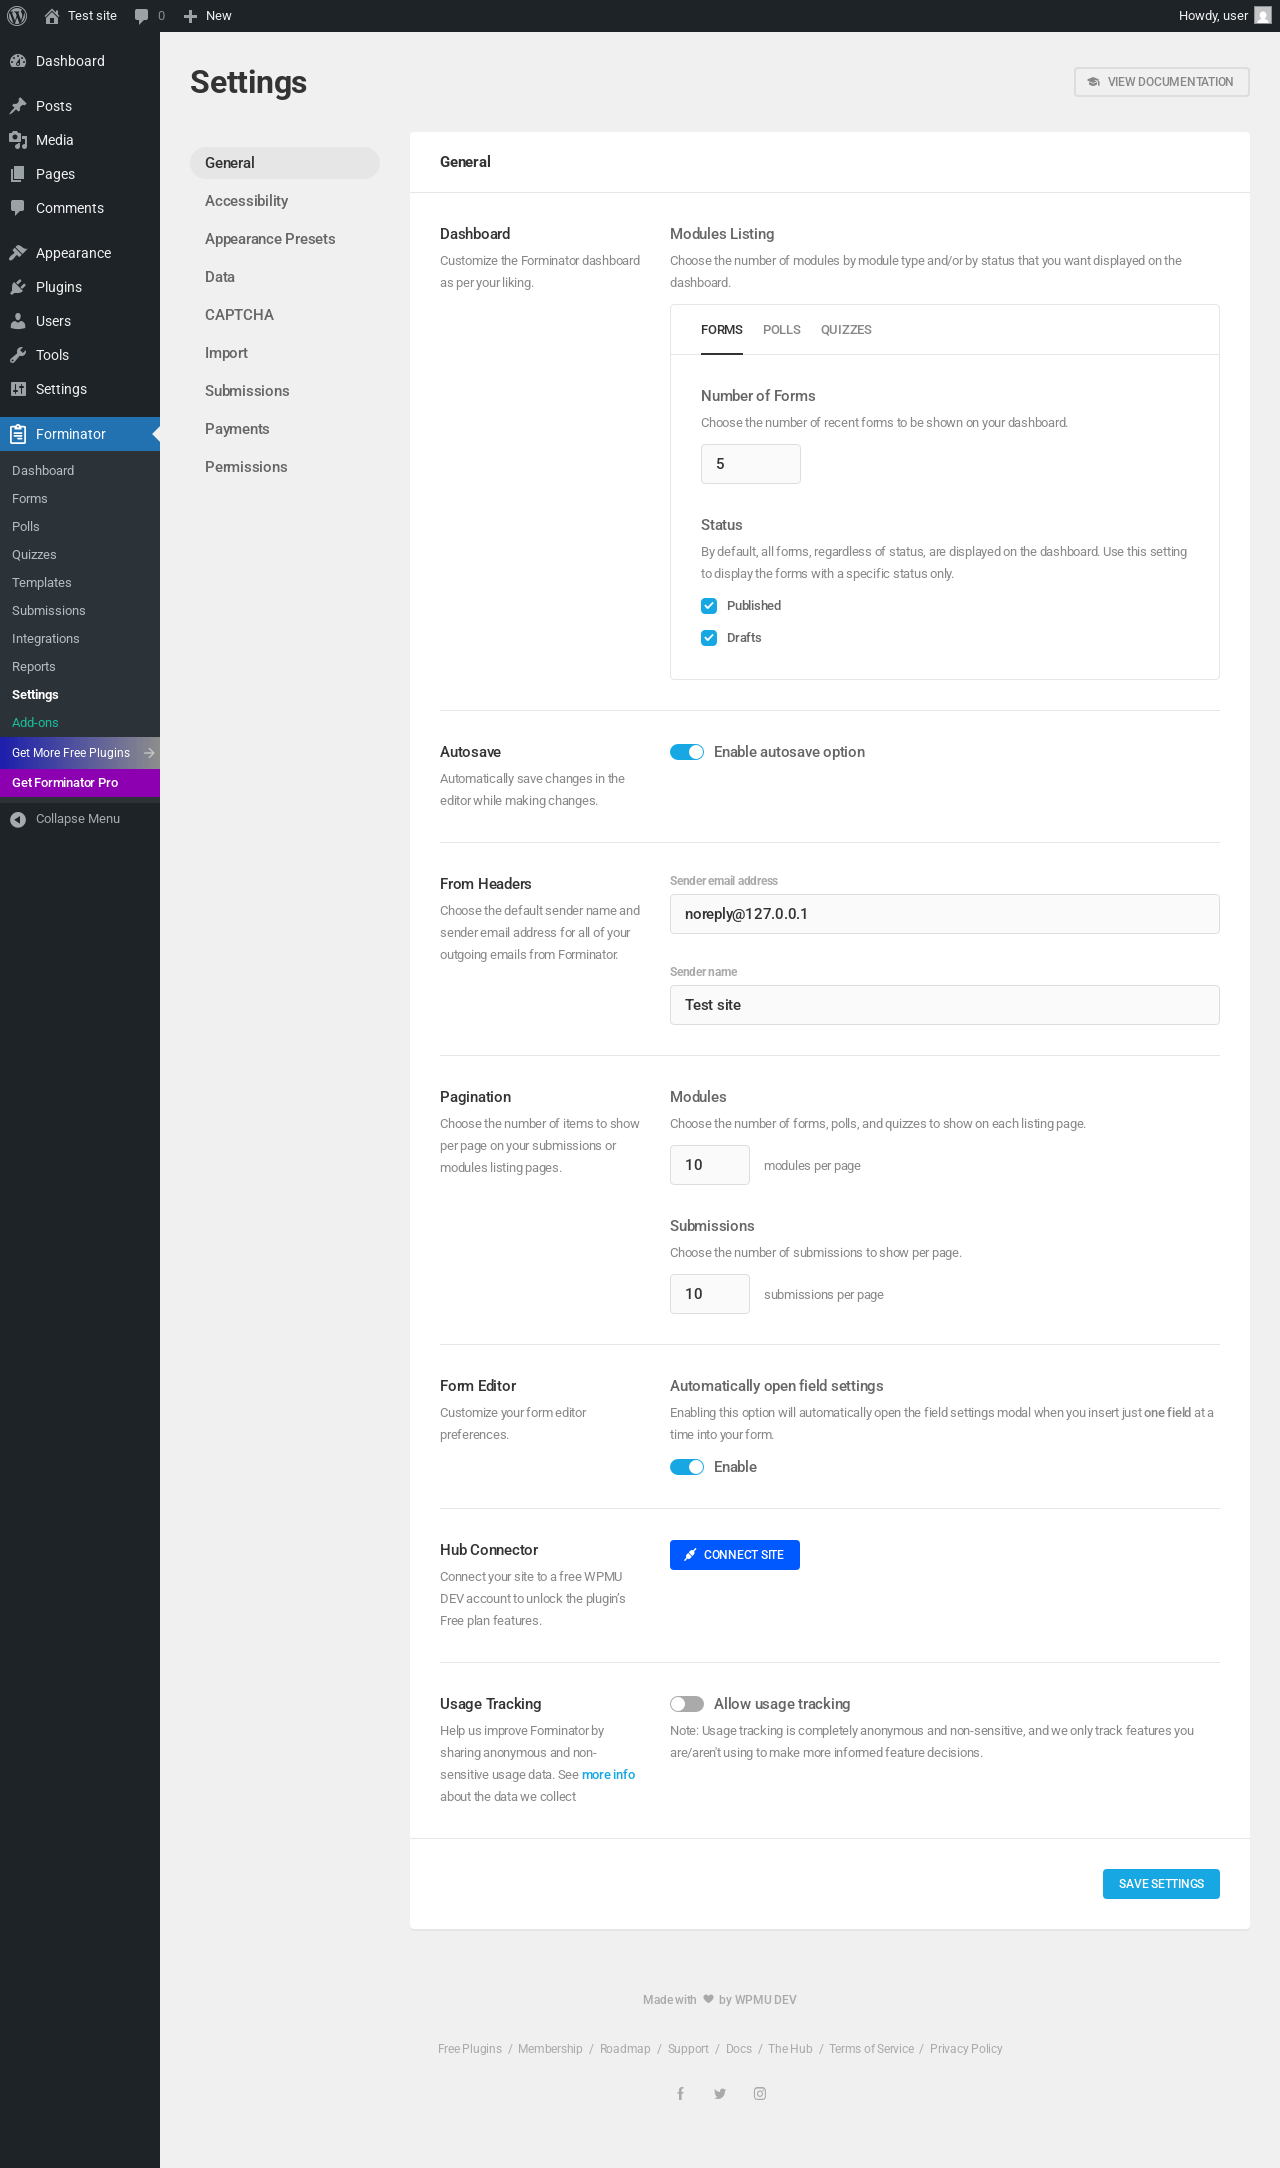Click the Facebook icon in footer
Viewport: 1280px width, 2168px height.
coord(680,2094)
